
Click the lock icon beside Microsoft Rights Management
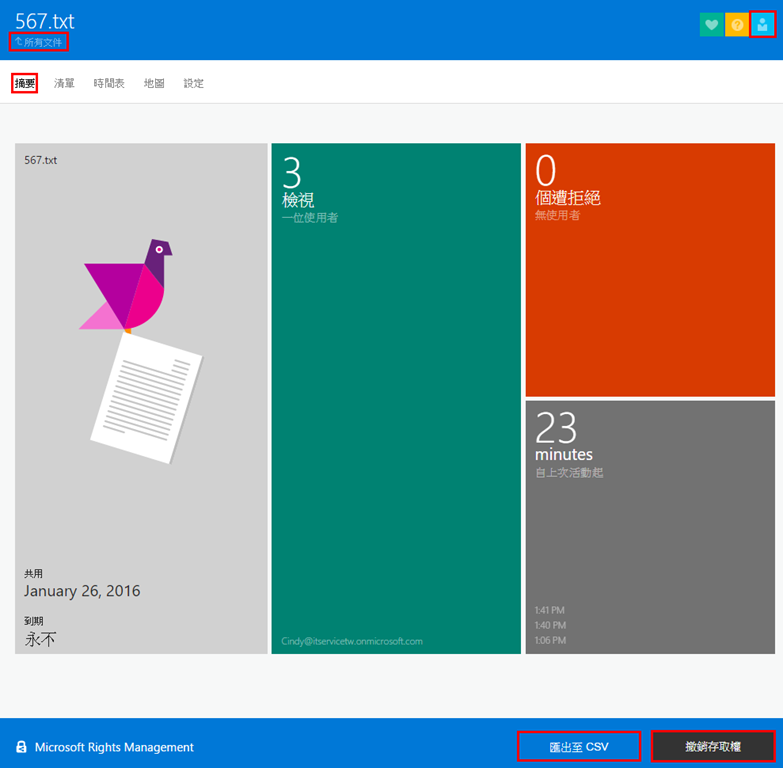point(21,747)
